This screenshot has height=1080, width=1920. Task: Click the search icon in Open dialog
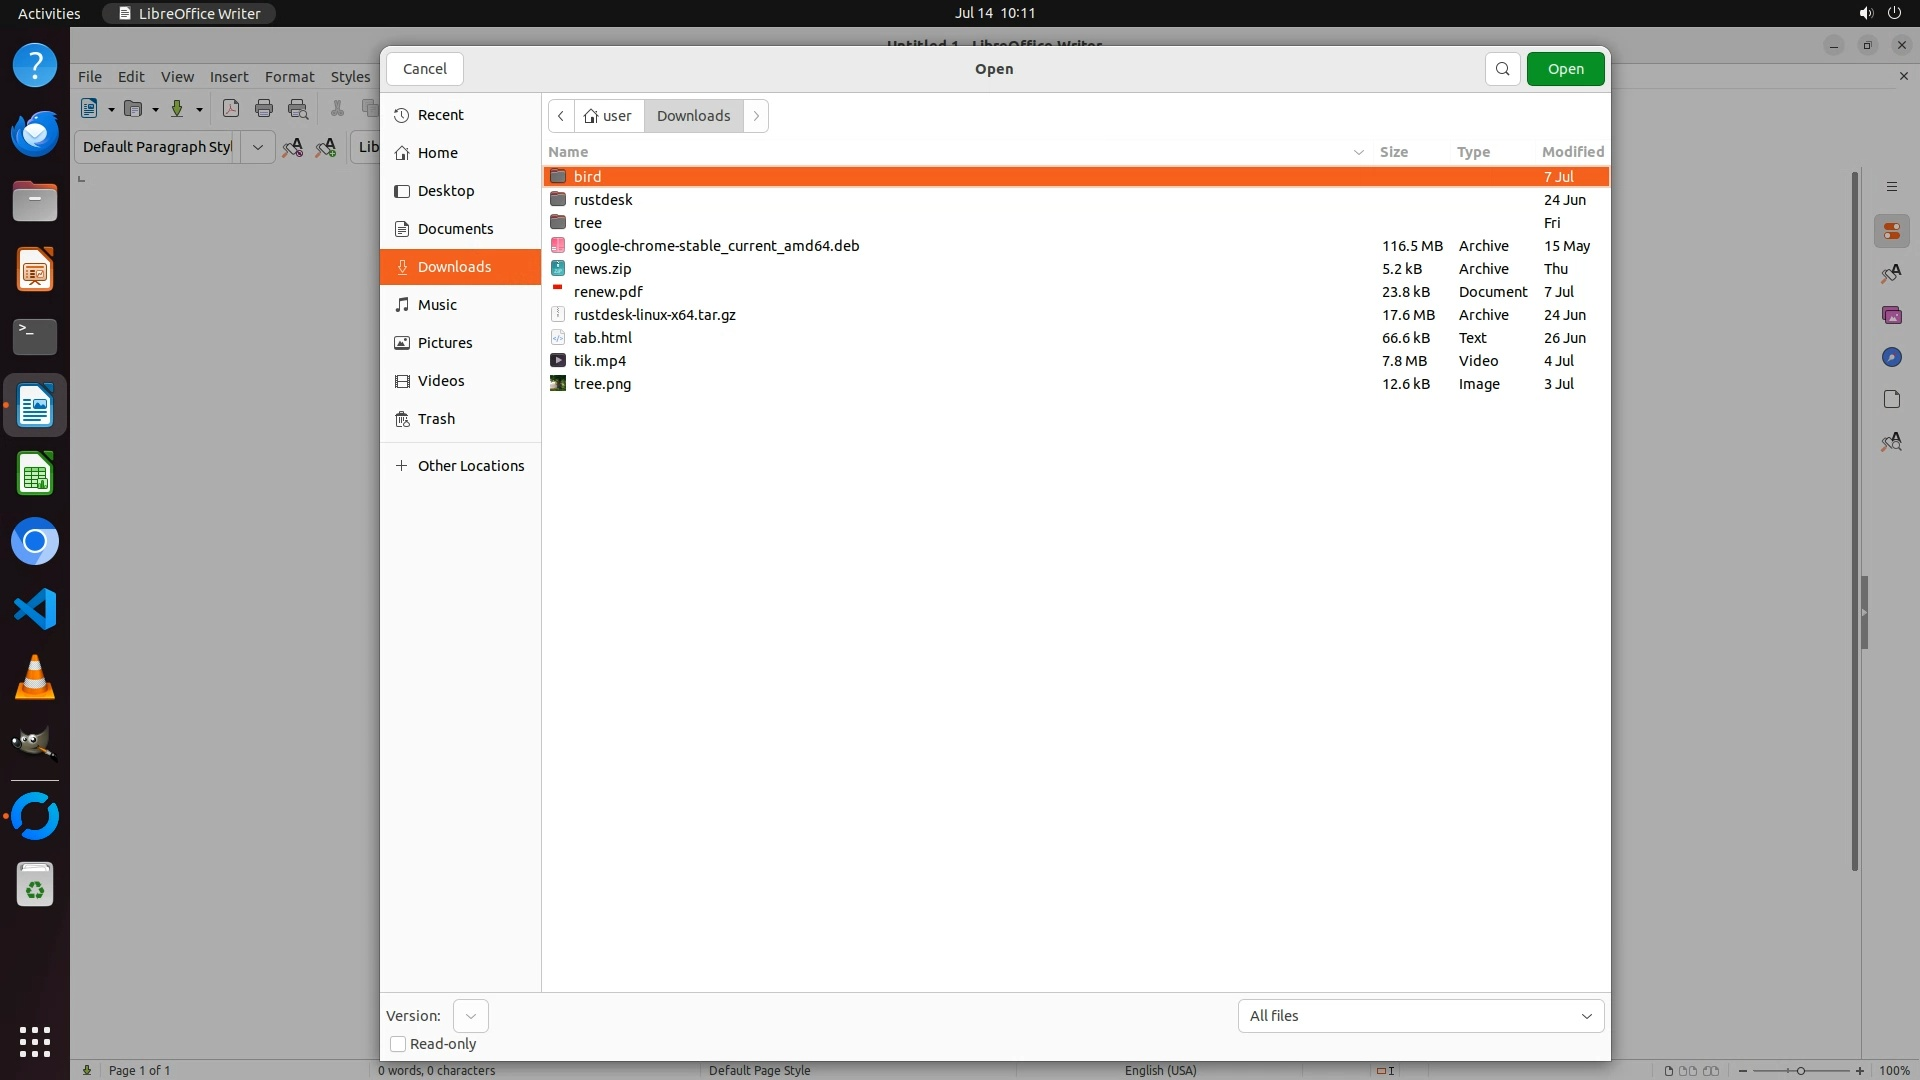coord(1502,69)
